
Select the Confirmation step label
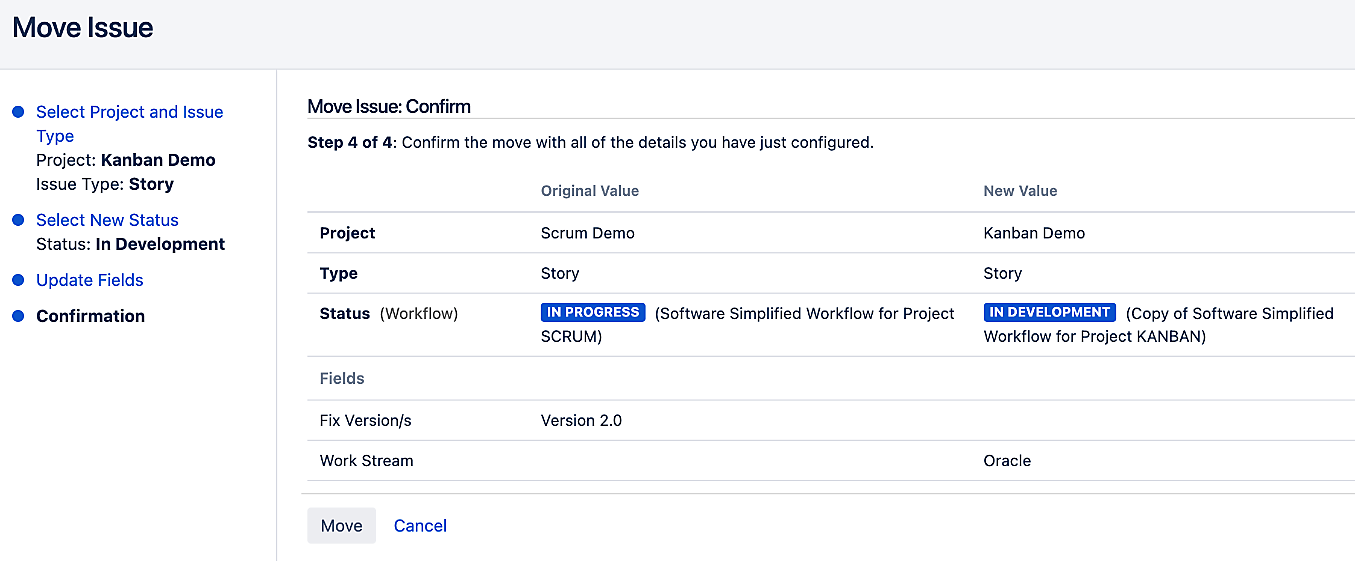(x=90, y=316)
